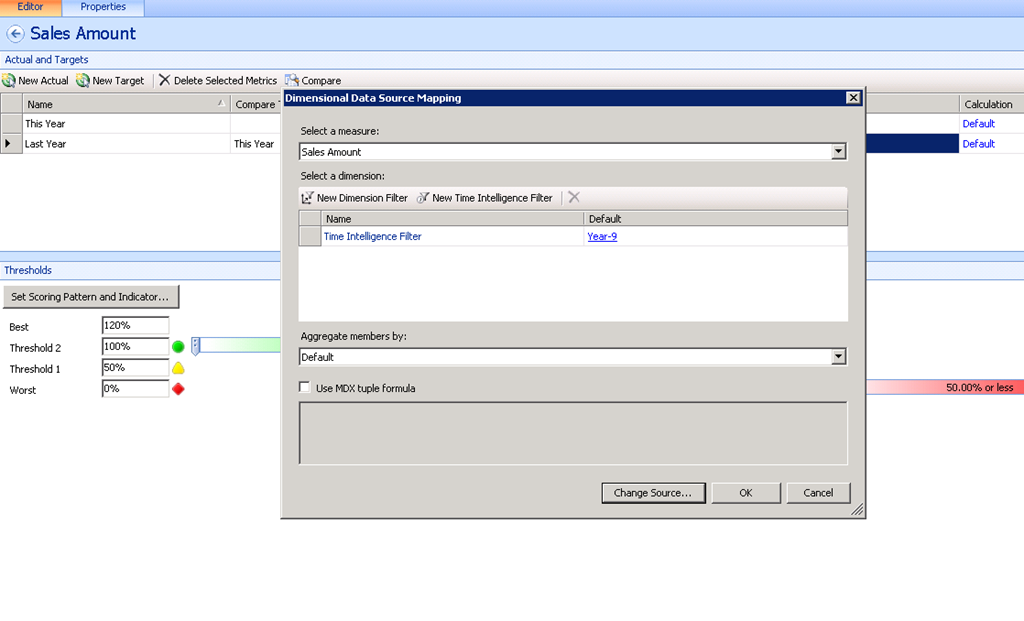Click the Default column header in dialog

pos(715,219)
